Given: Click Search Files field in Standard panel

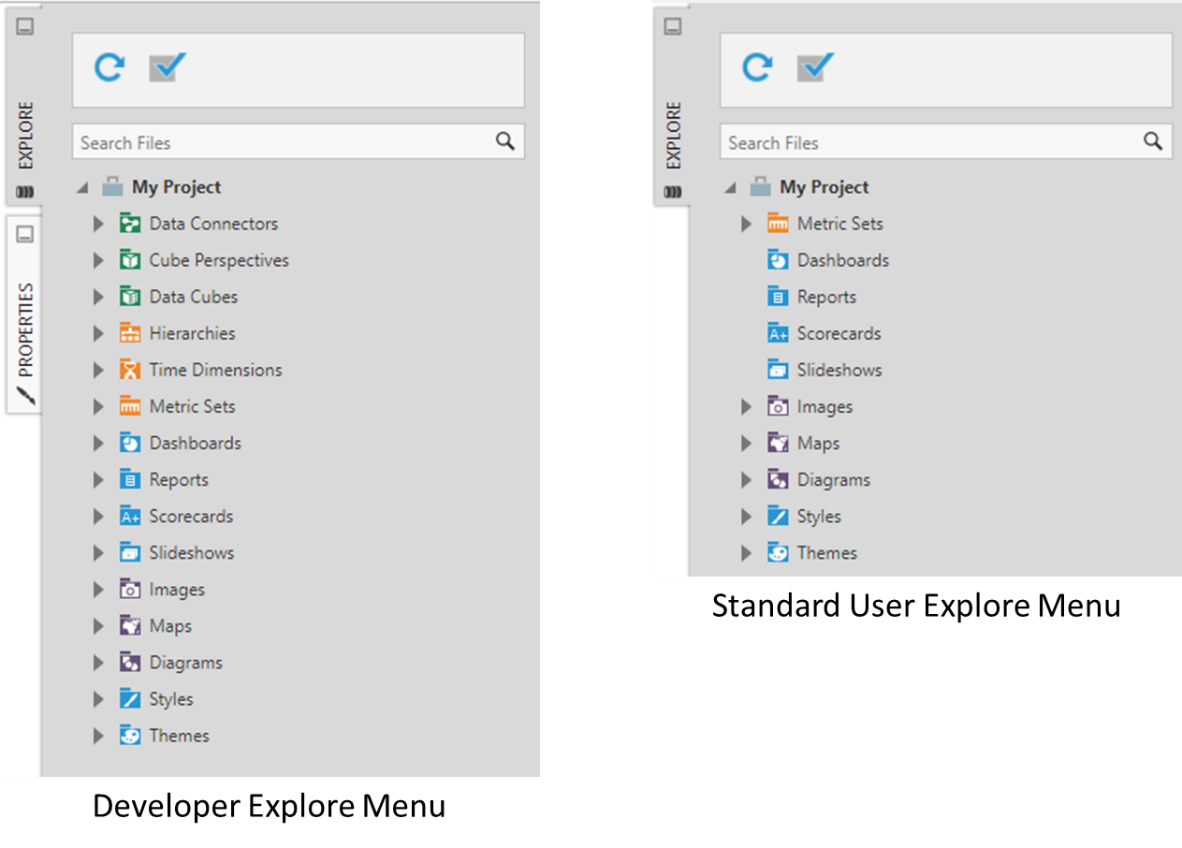Looking at the screenshot, I should [946, 142].
